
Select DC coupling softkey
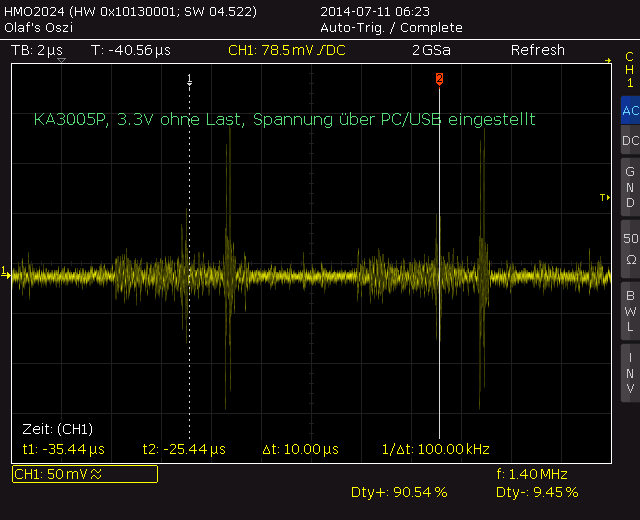(x=630, y=140)
